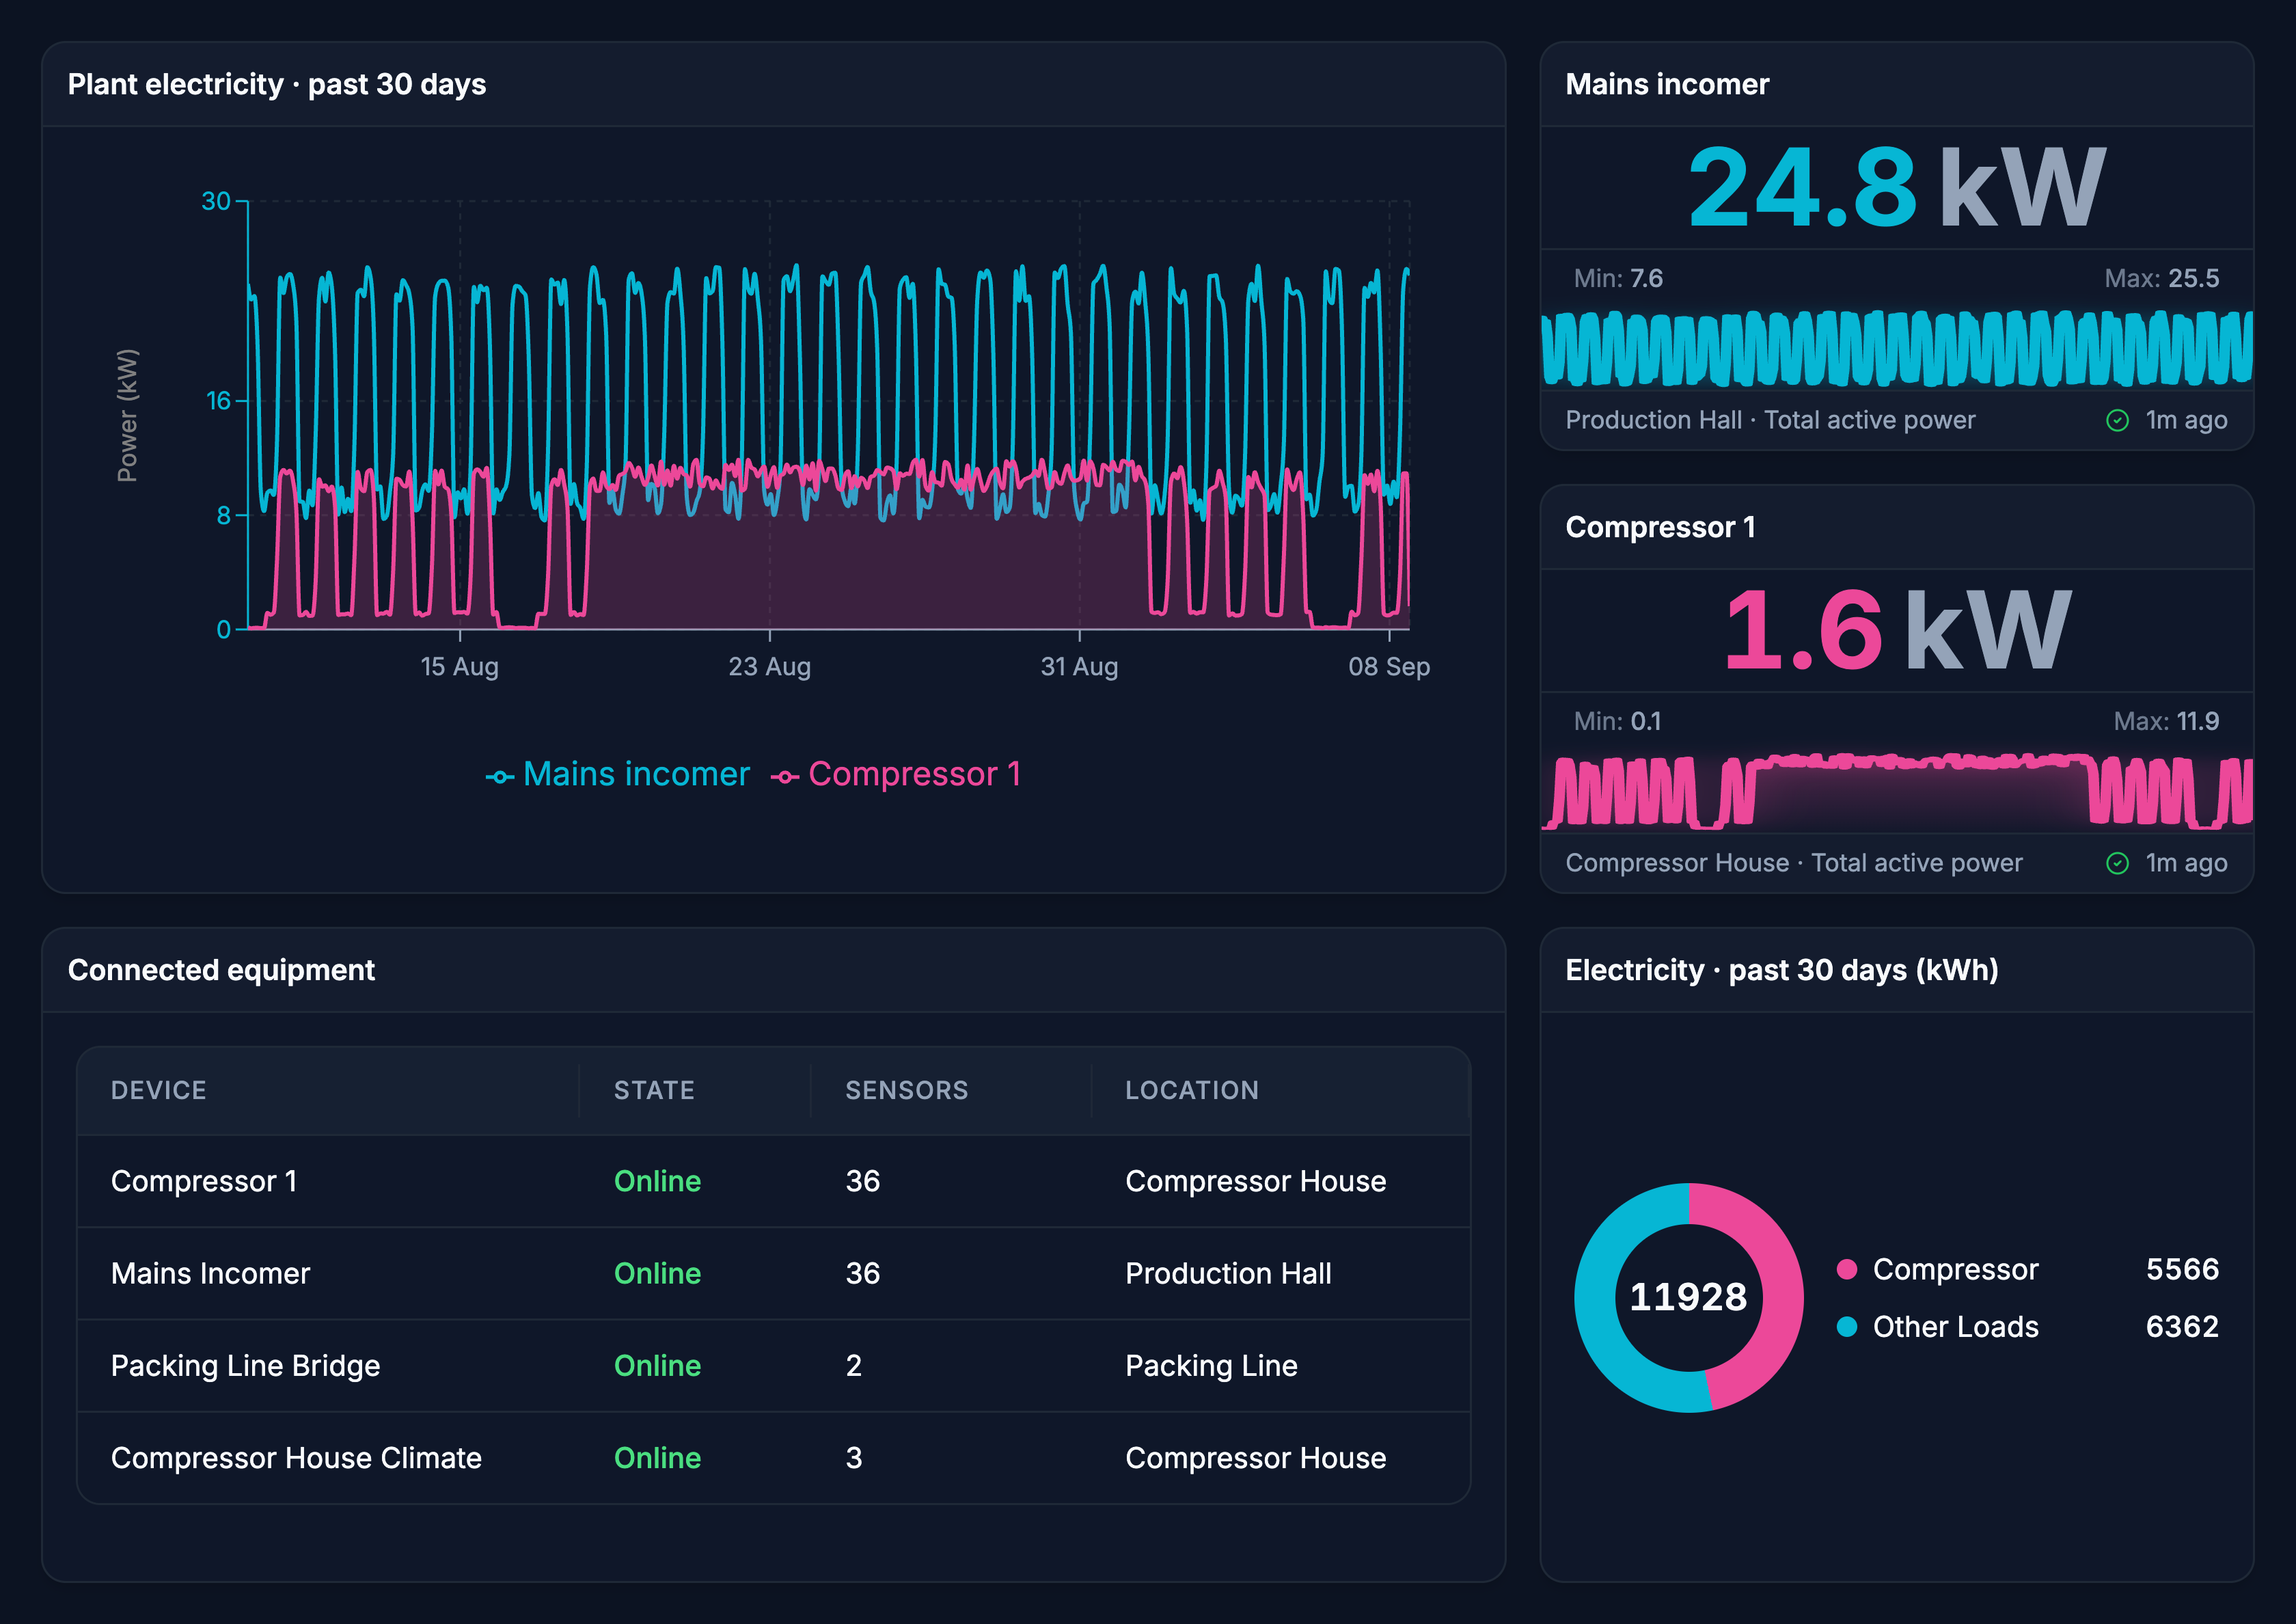Click the Production Hall location cell

[1228, 1273]
